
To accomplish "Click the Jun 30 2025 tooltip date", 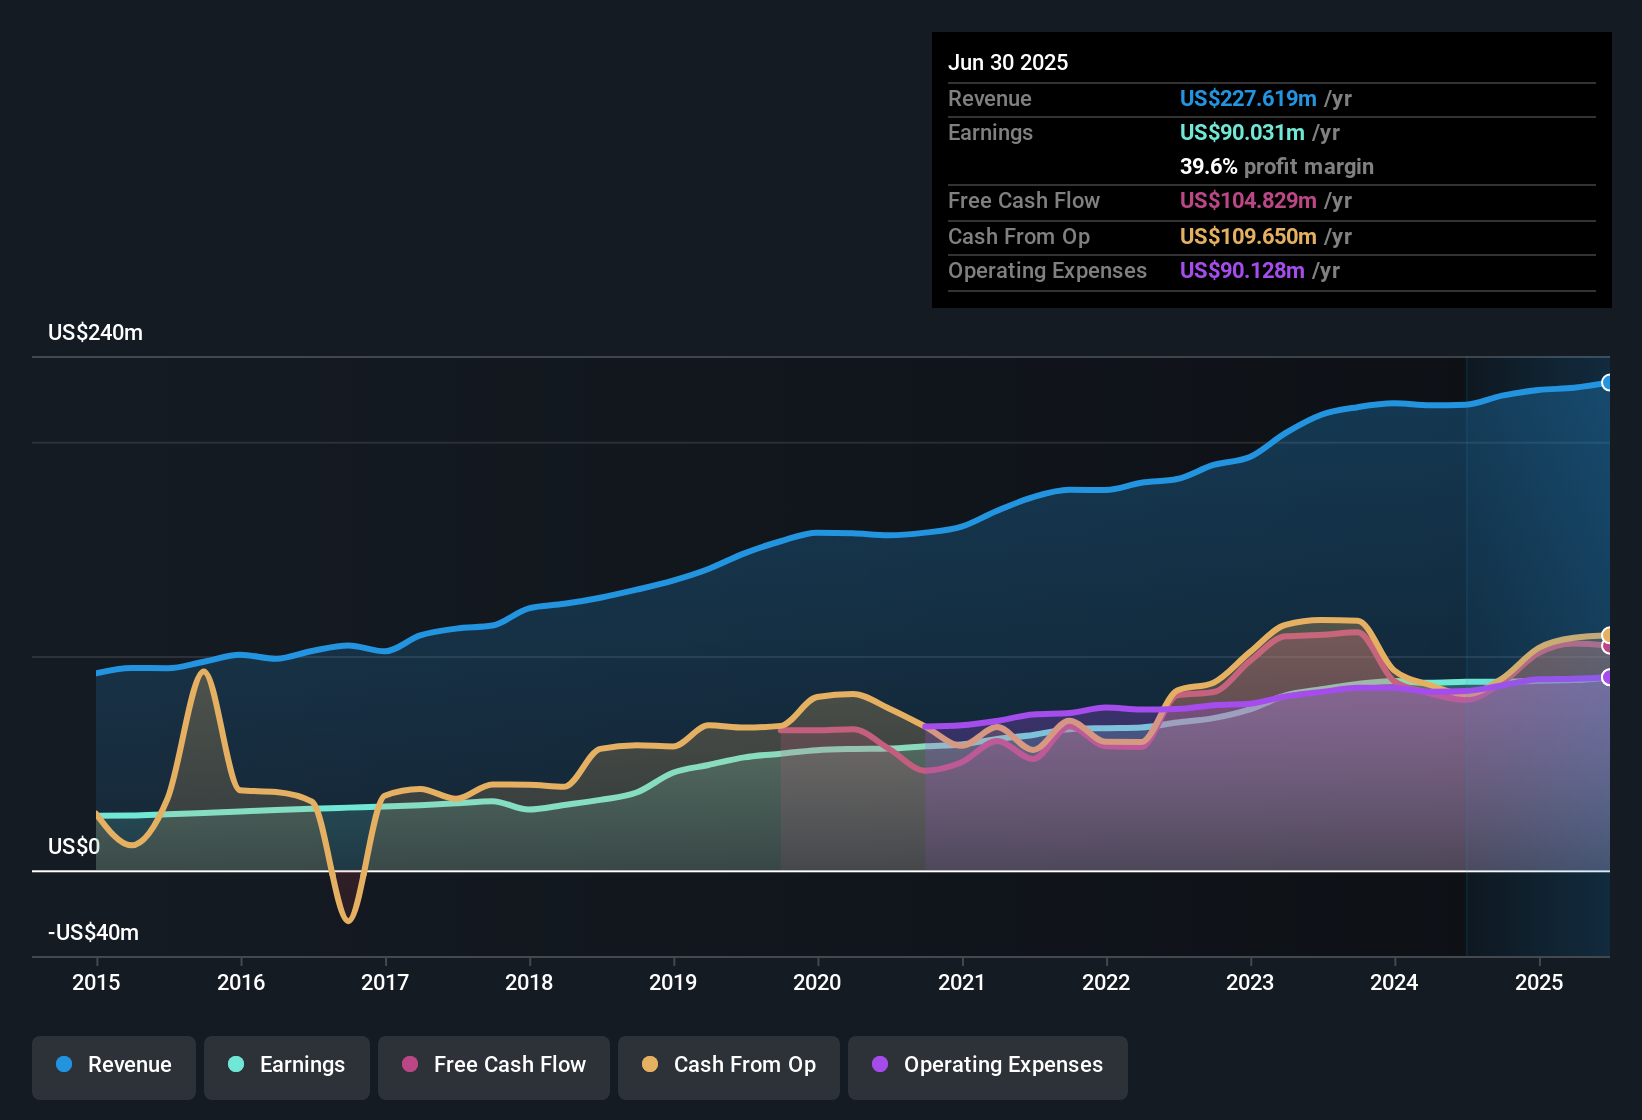I will click(x=1008, y=62).
